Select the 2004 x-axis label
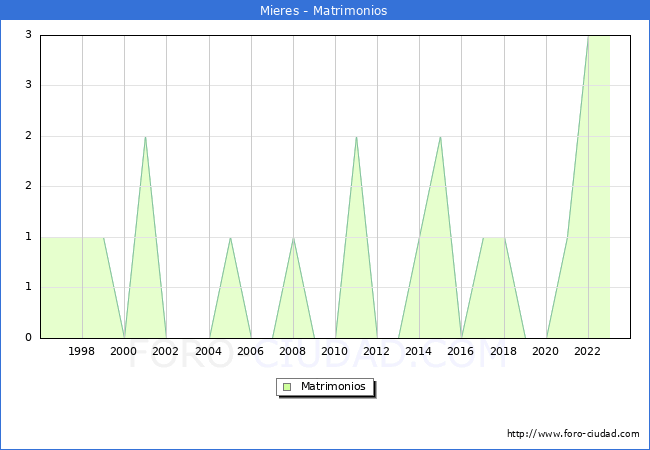The image size is (650, 450). pos(208,351)
